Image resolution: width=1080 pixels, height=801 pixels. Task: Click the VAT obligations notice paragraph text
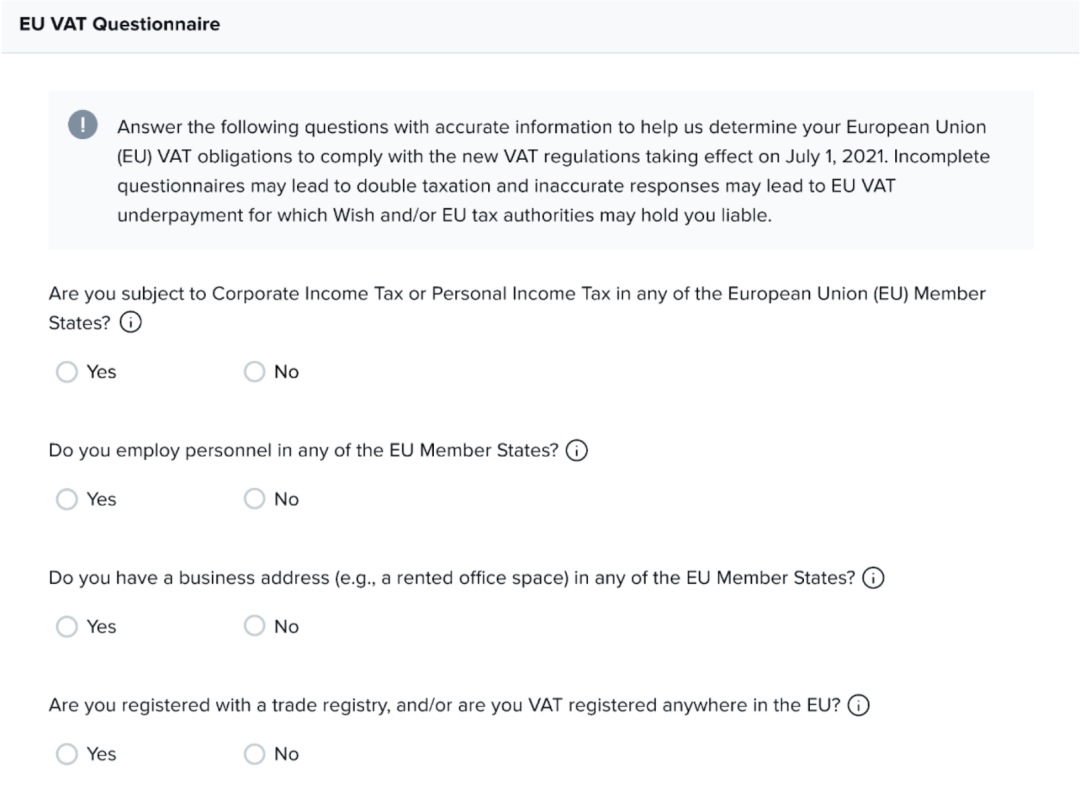[552, 171]
